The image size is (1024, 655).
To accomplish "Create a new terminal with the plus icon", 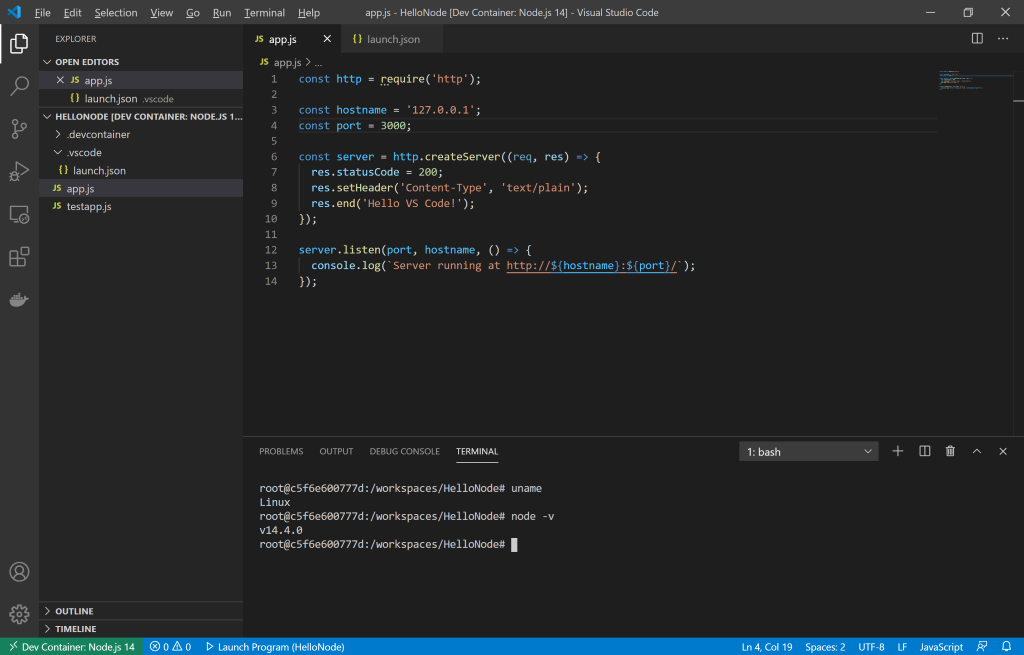I will pos(897,451).
